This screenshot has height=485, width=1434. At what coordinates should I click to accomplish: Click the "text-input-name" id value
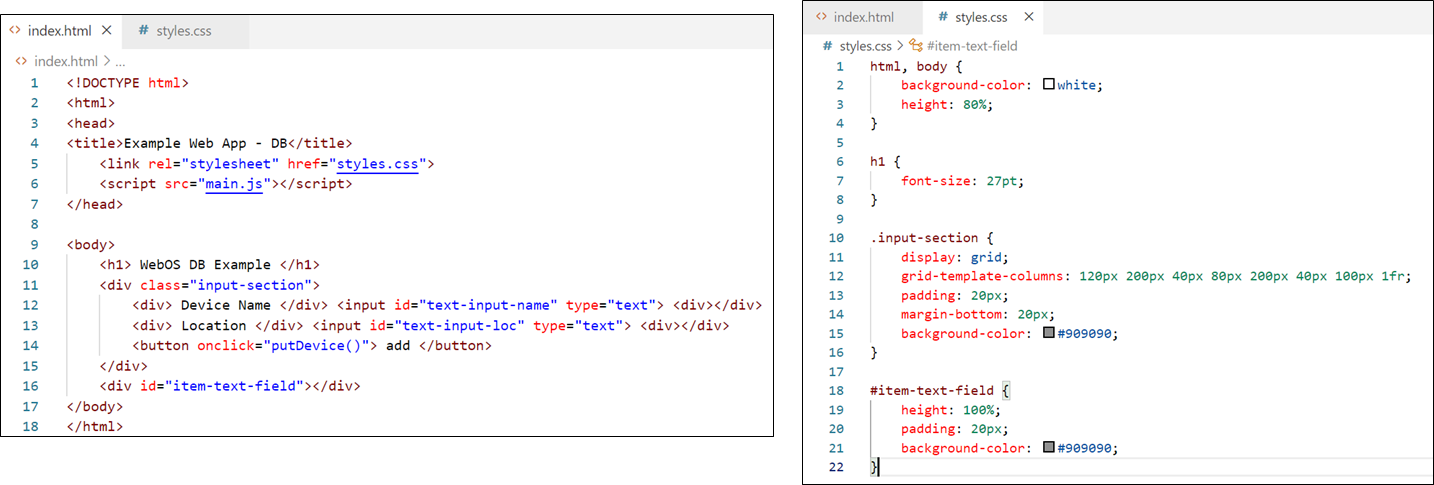click(x=489, y=305)
